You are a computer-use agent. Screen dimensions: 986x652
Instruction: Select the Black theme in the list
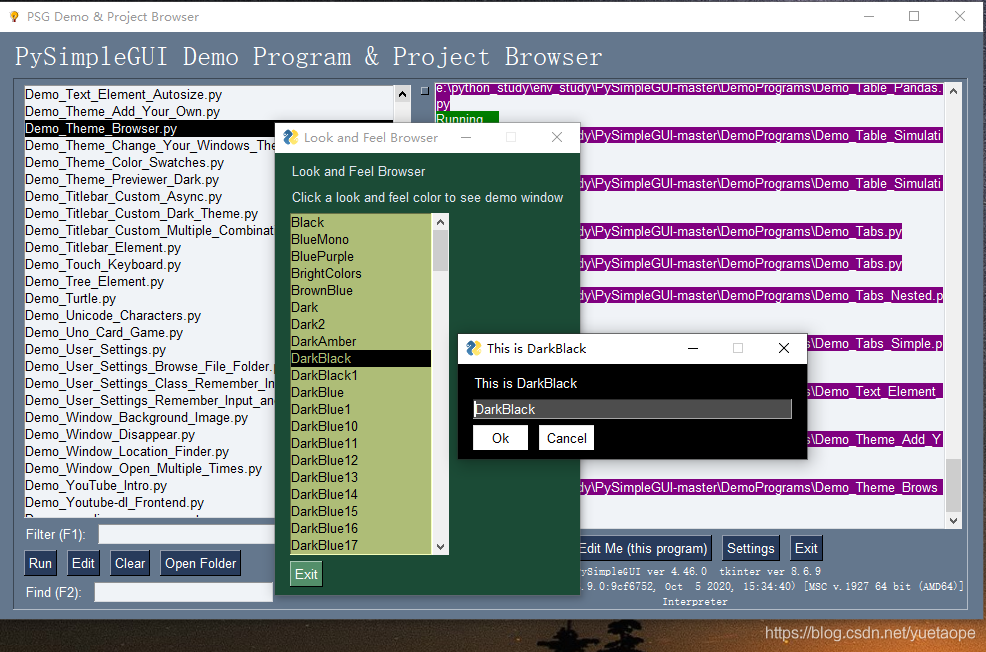click(360, 223)
